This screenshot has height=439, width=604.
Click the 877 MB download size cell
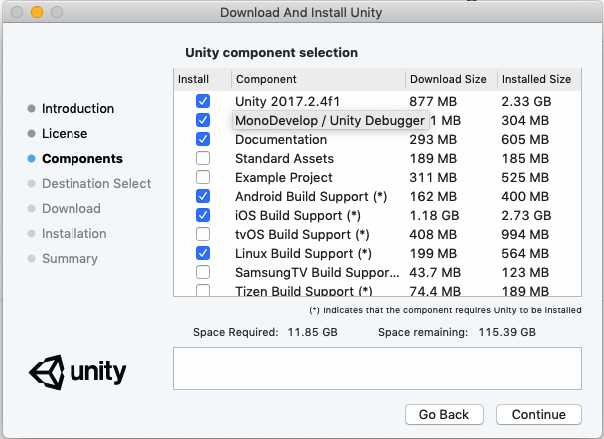[433, 101]
